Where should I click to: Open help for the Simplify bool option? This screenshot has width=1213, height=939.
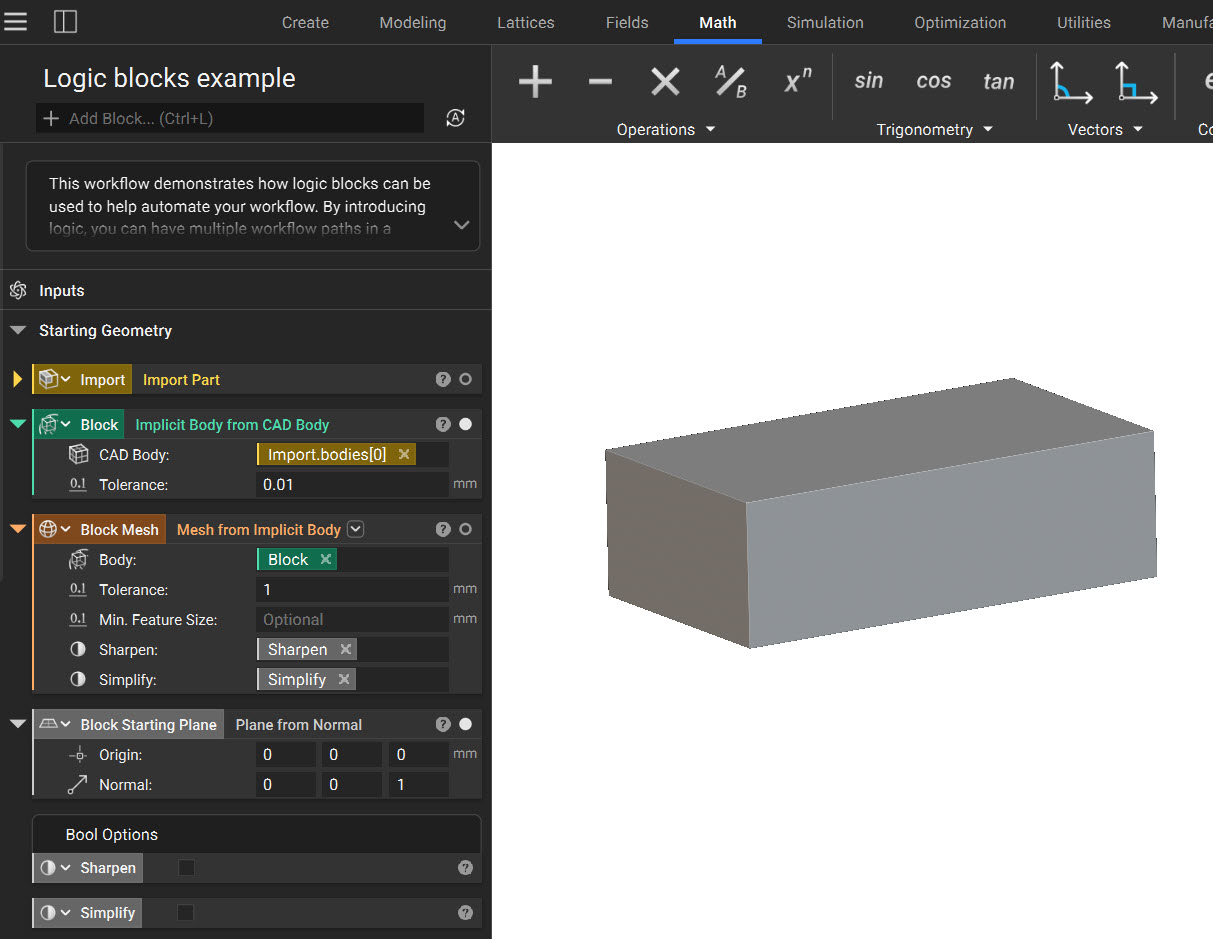tap(465, 913)
